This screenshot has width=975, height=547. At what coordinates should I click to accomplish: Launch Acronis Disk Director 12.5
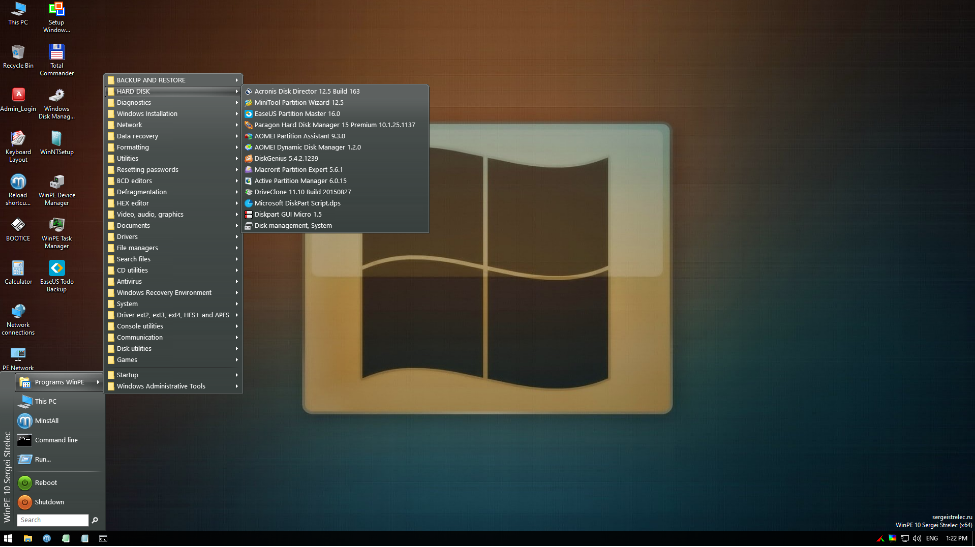(x=306, y=91)
